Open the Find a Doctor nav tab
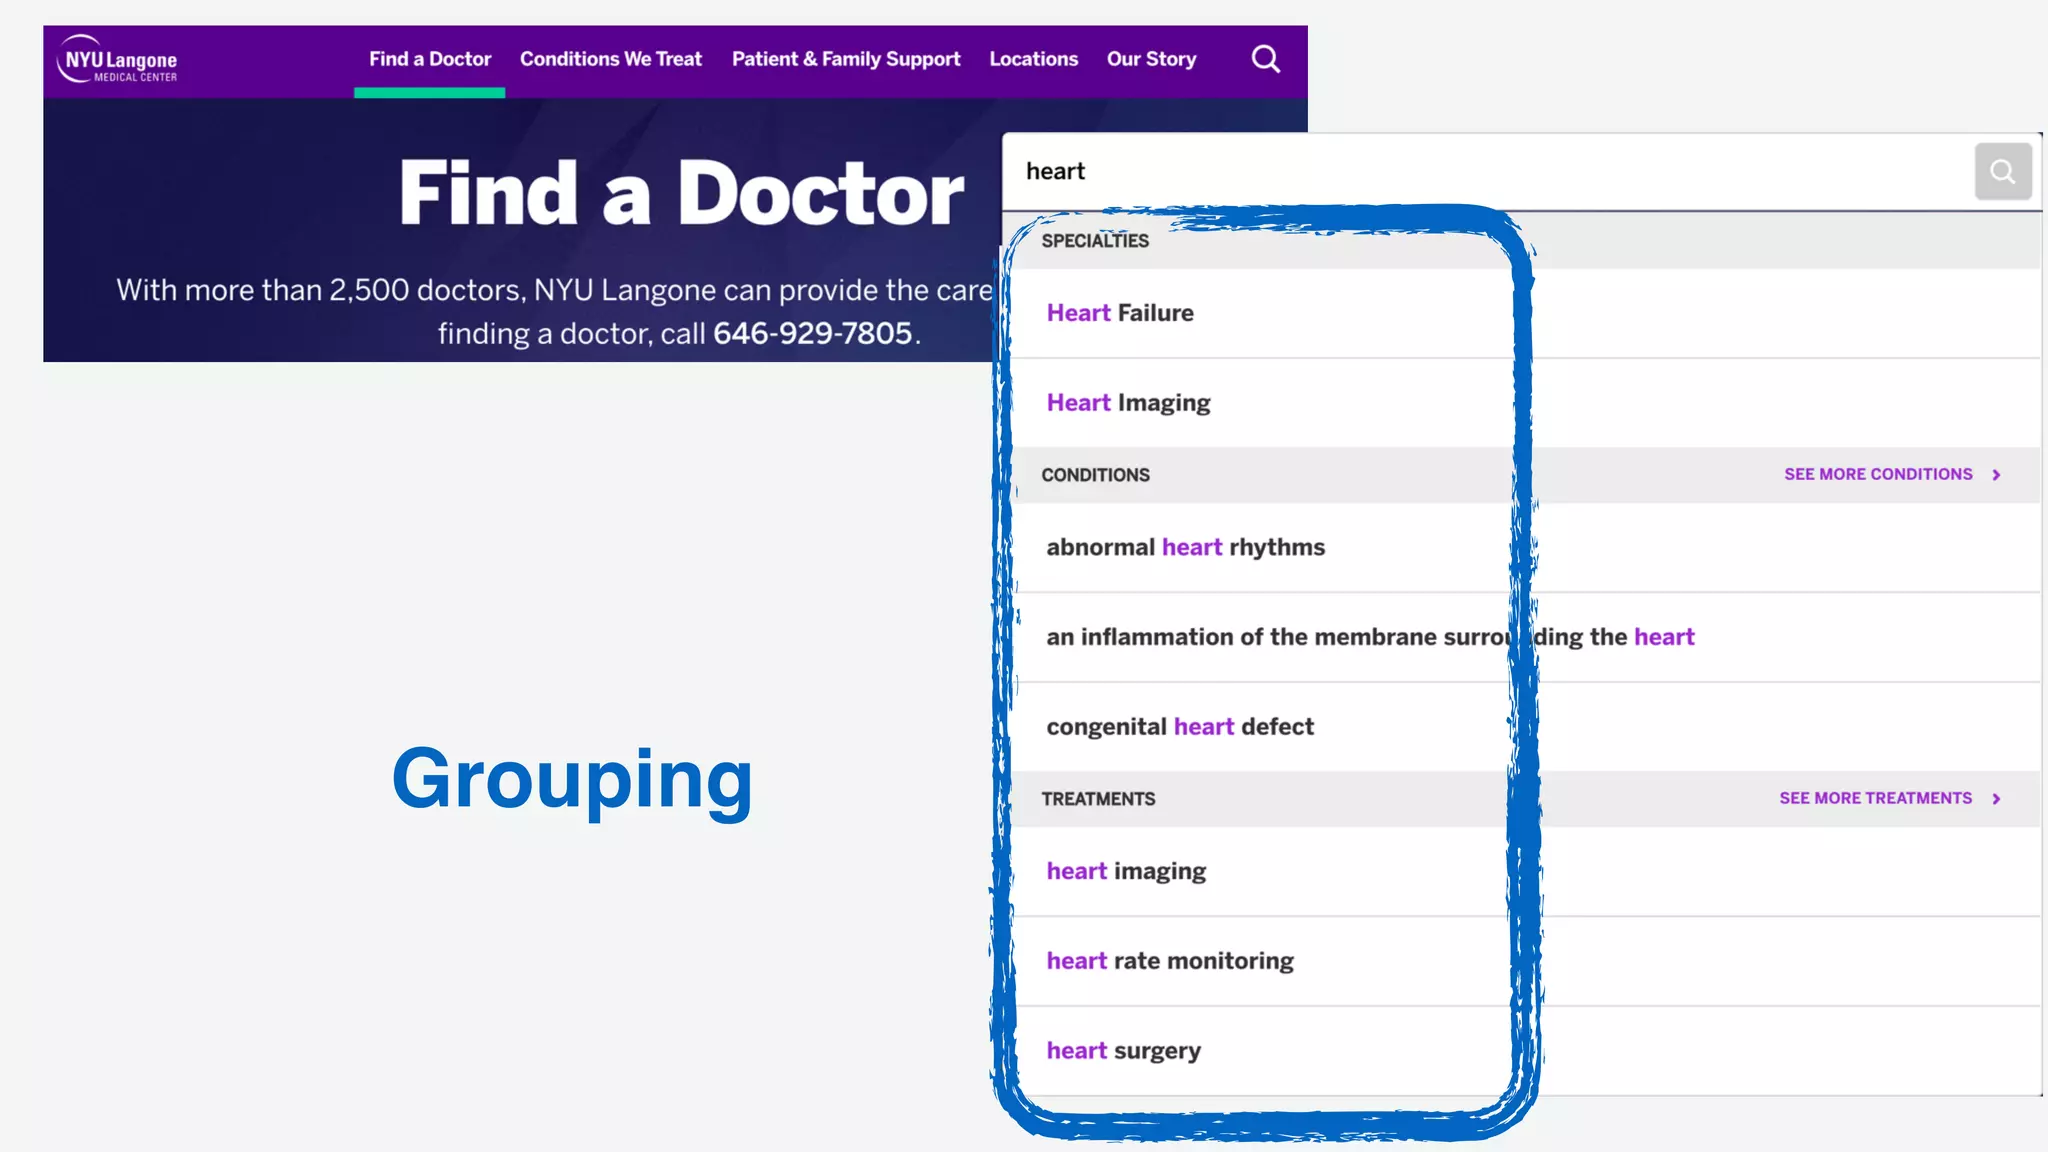 [430, 60]
